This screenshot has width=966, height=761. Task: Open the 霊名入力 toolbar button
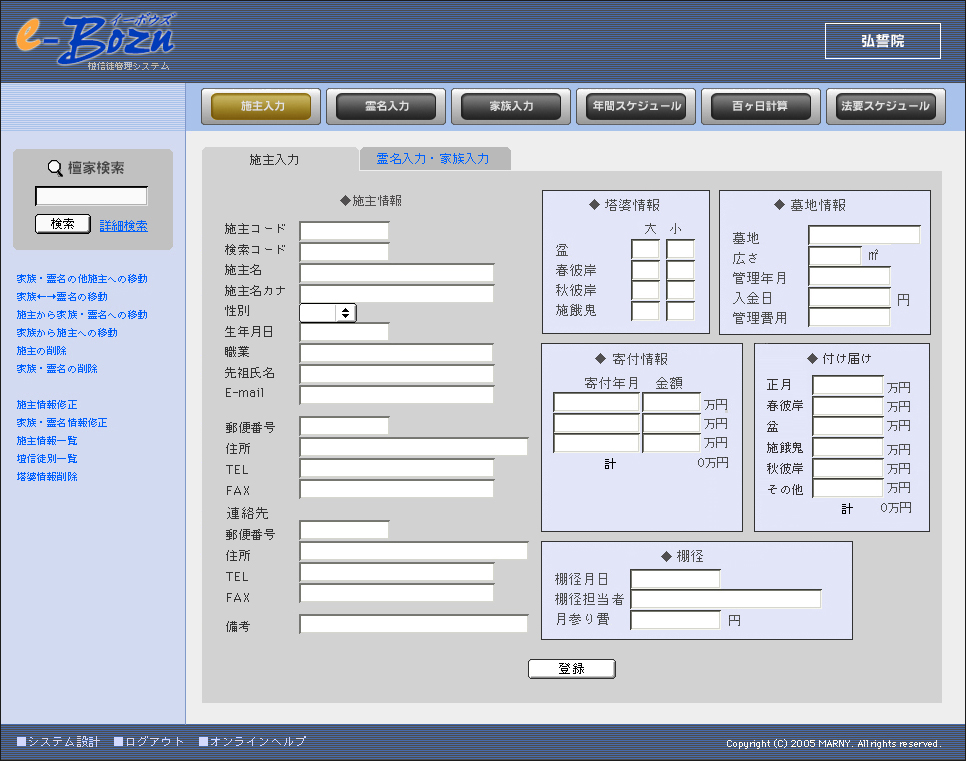coord(386,106)
